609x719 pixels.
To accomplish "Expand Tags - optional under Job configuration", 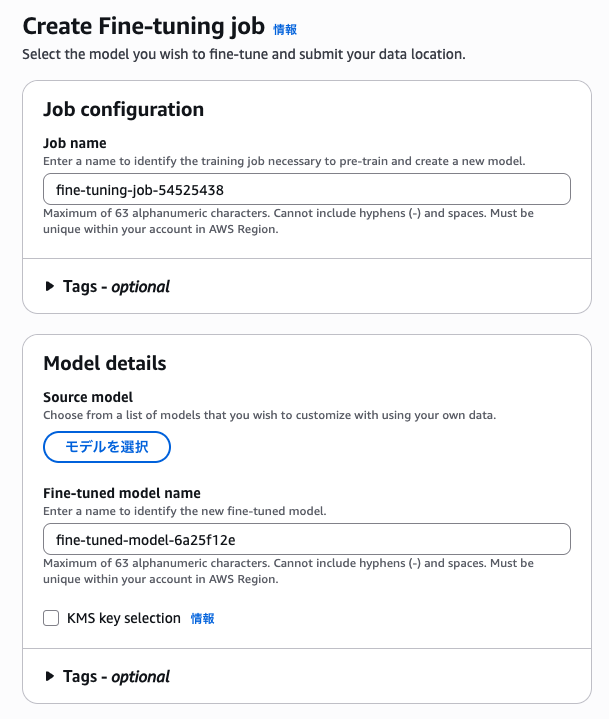I will pos(116,286).
